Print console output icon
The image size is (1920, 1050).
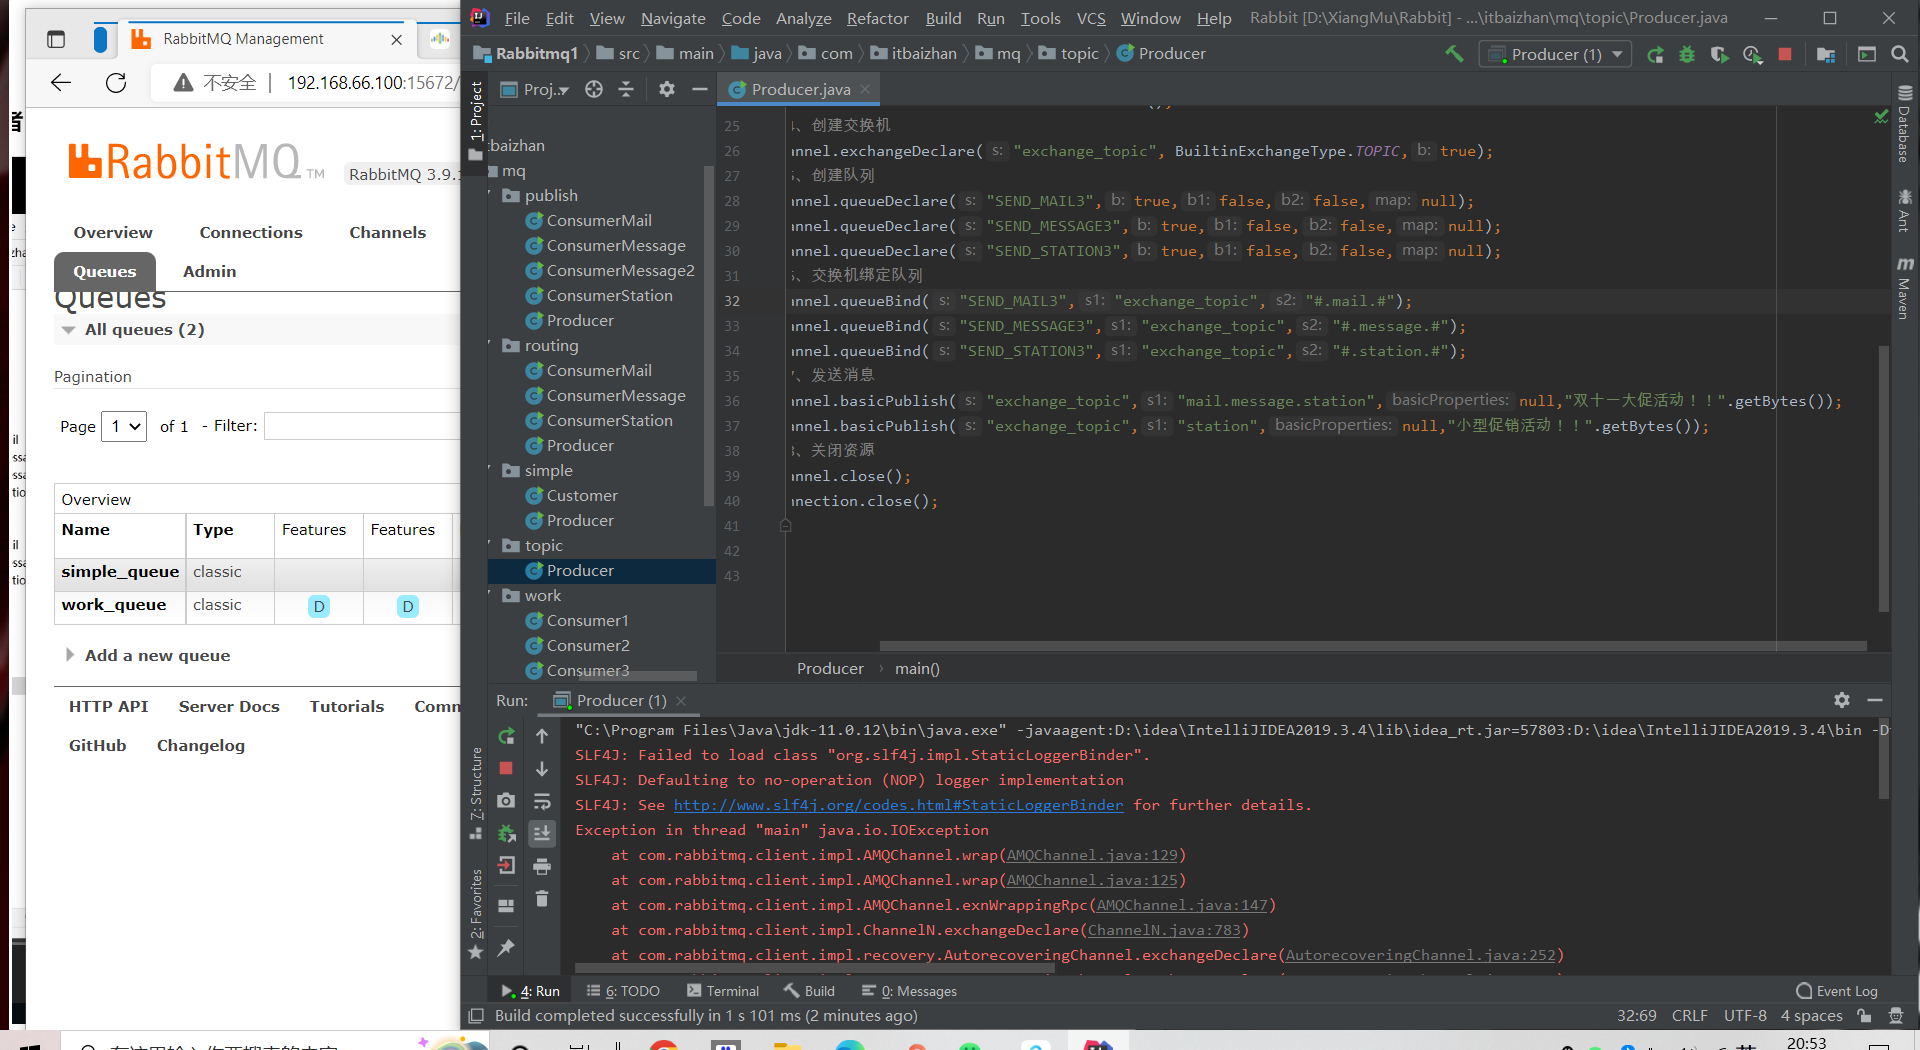[542, 866]
